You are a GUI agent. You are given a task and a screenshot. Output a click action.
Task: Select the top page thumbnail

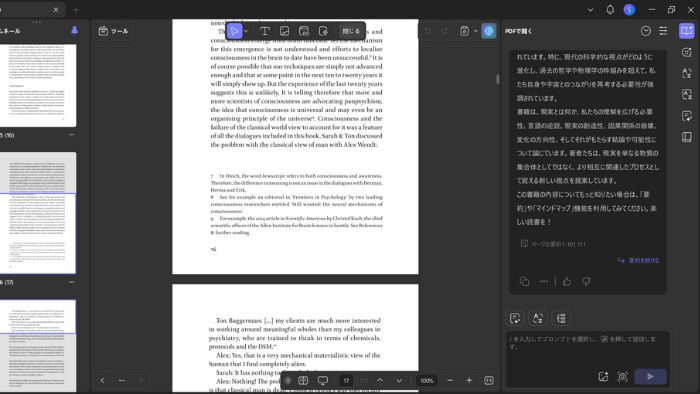point(38,85)
